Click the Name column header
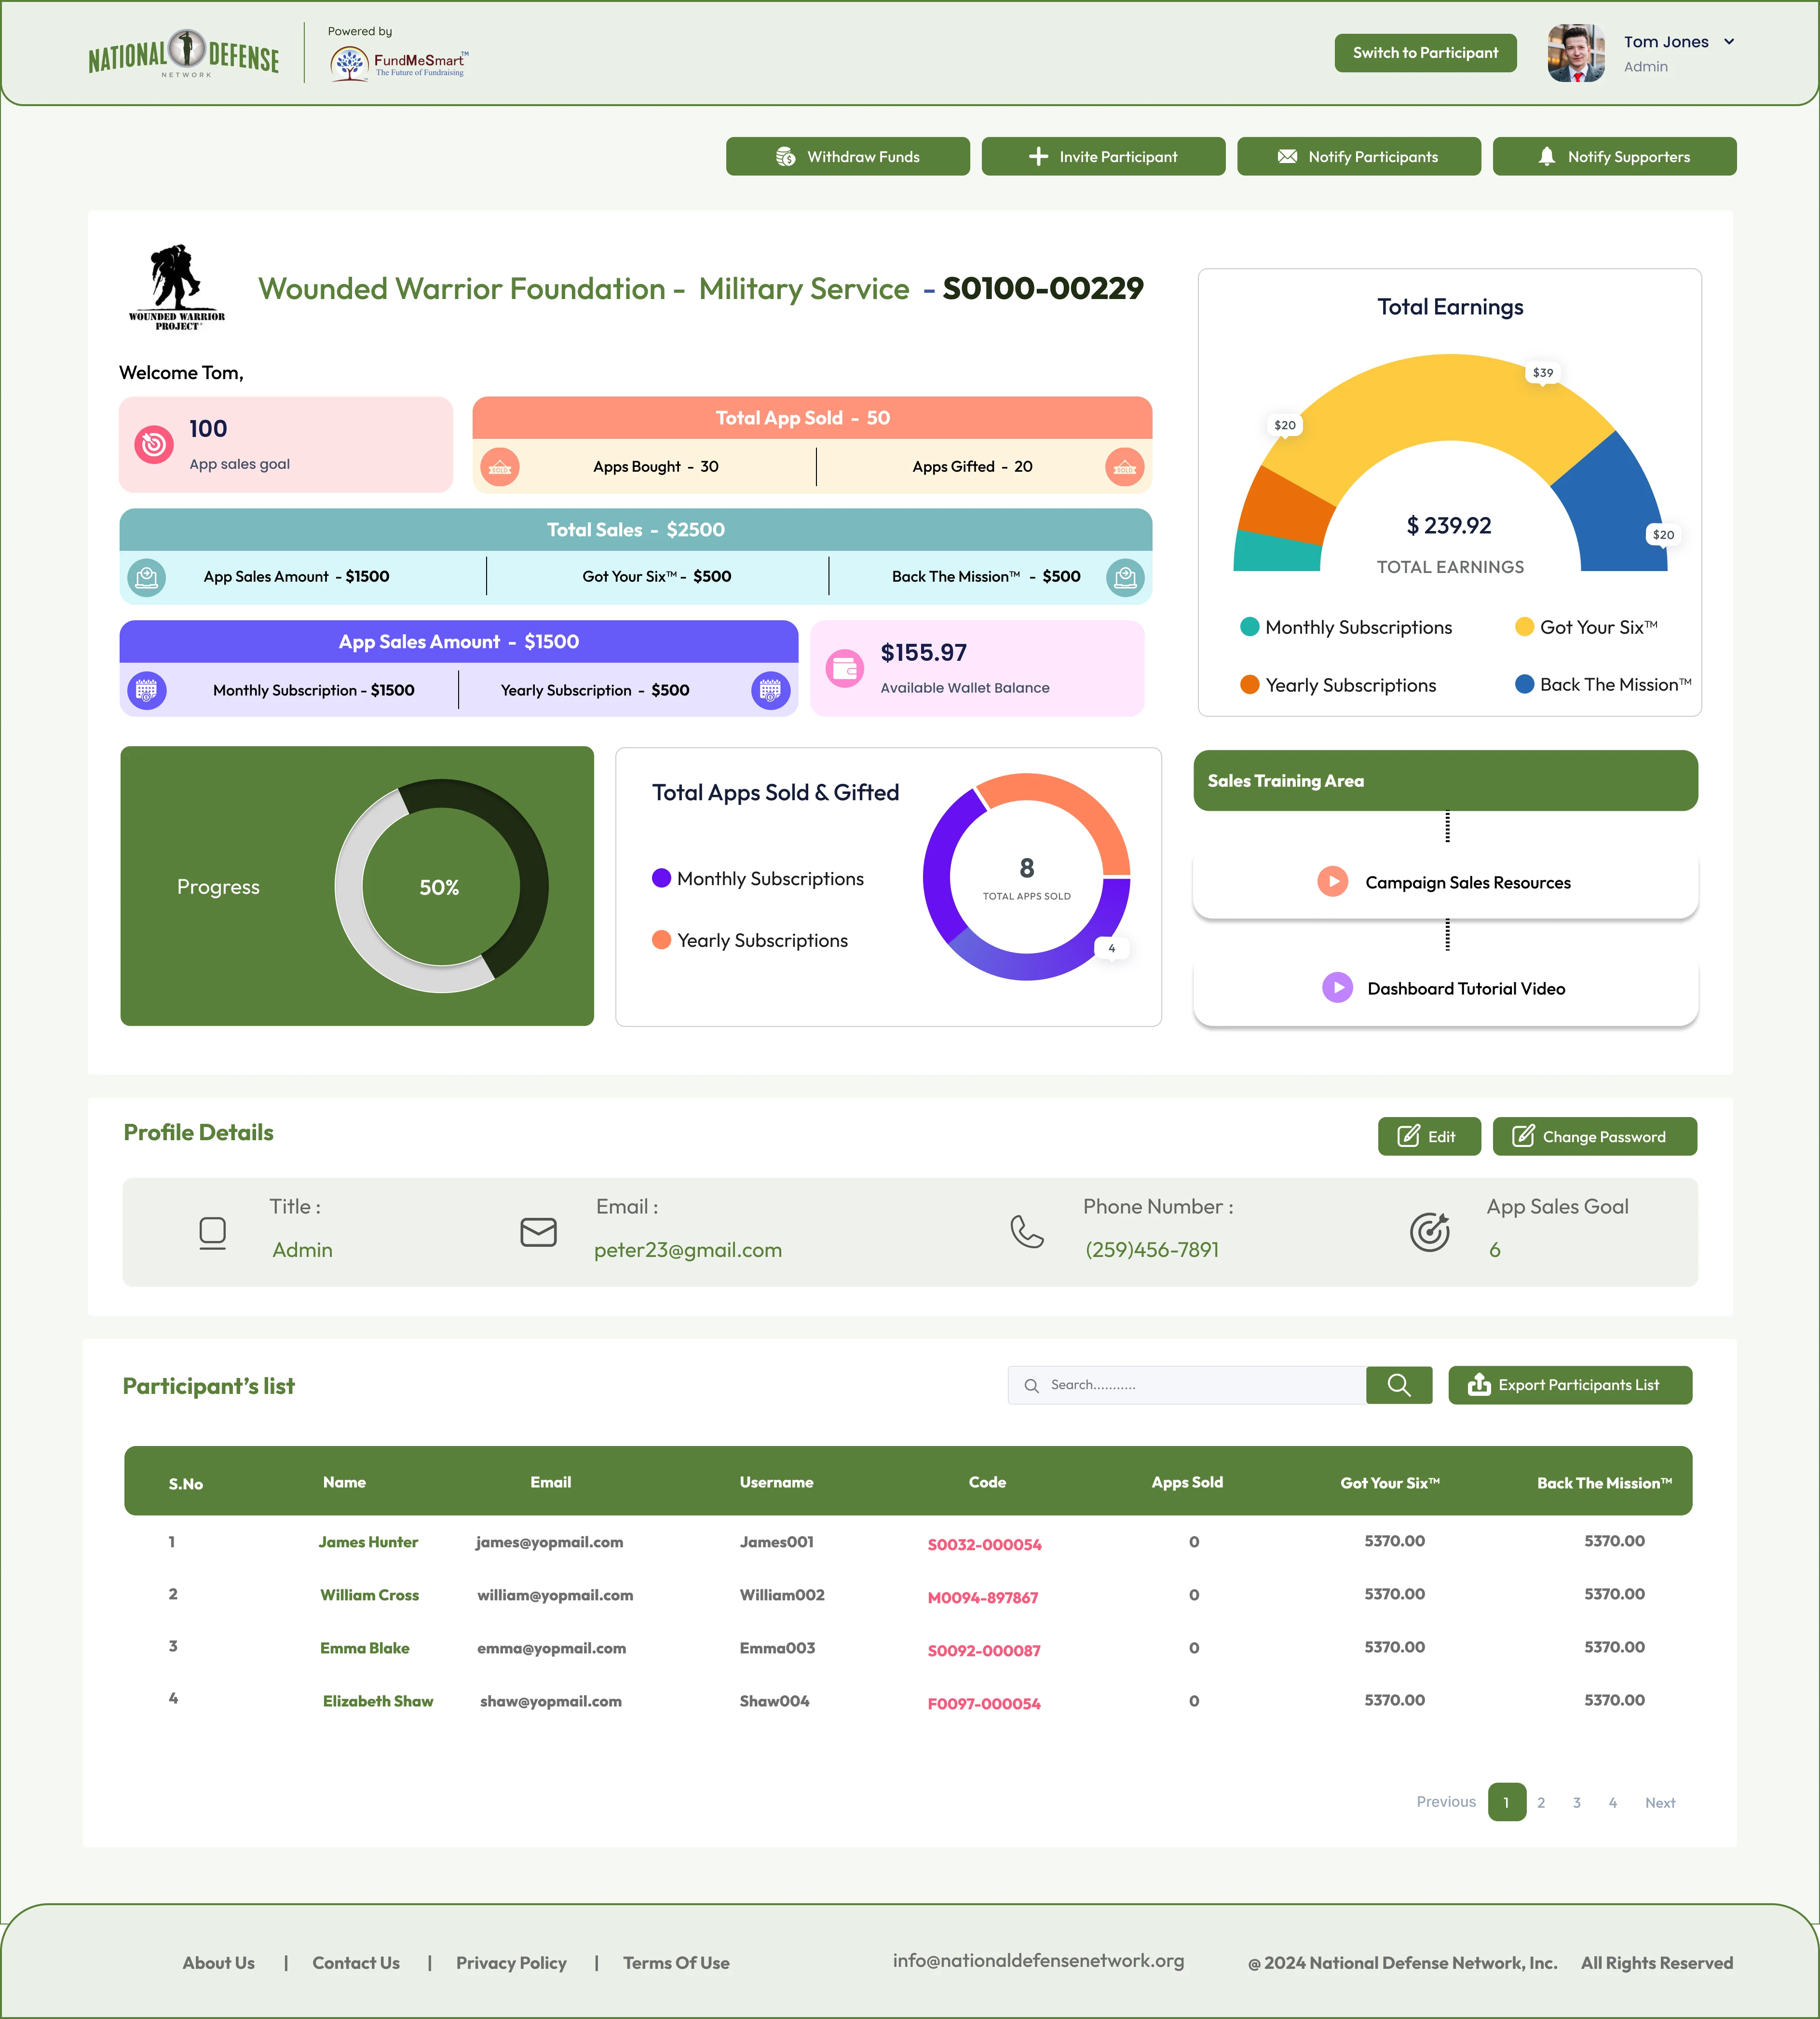Image resolution: width=1820 pixels, height=2019 pixels. [344, 1482]
